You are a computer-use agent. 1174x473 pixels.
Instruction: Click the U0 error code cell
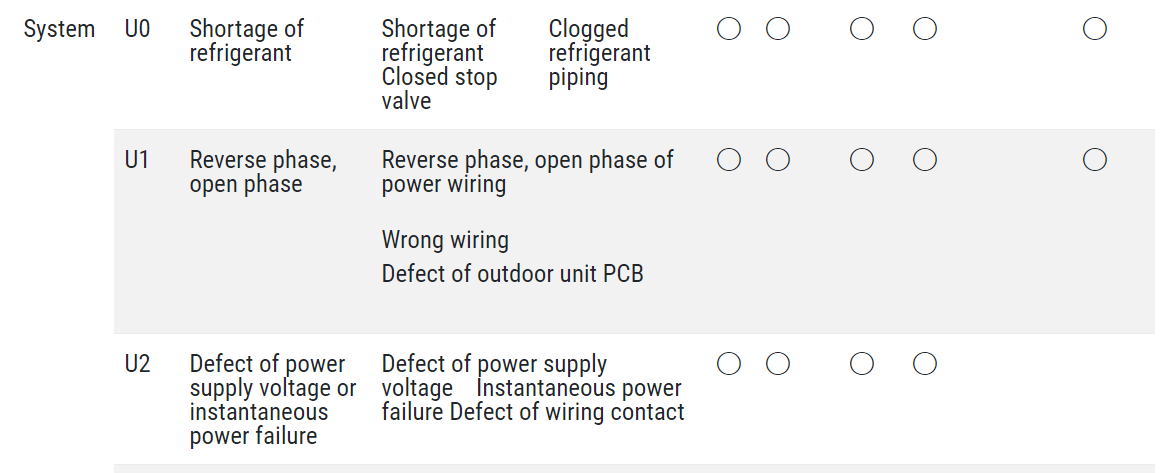(138, 29)
